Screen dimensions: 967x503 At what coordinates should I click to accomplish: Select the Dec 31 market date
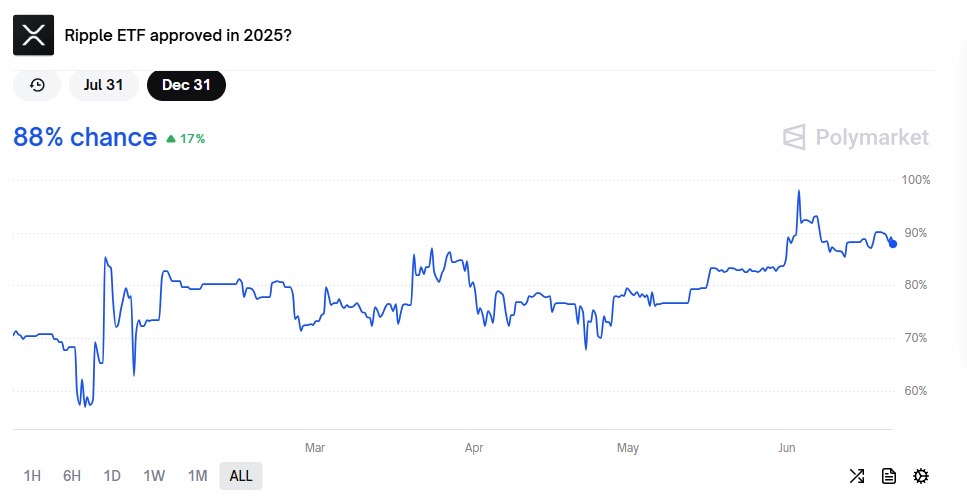(x=186, y=85)
